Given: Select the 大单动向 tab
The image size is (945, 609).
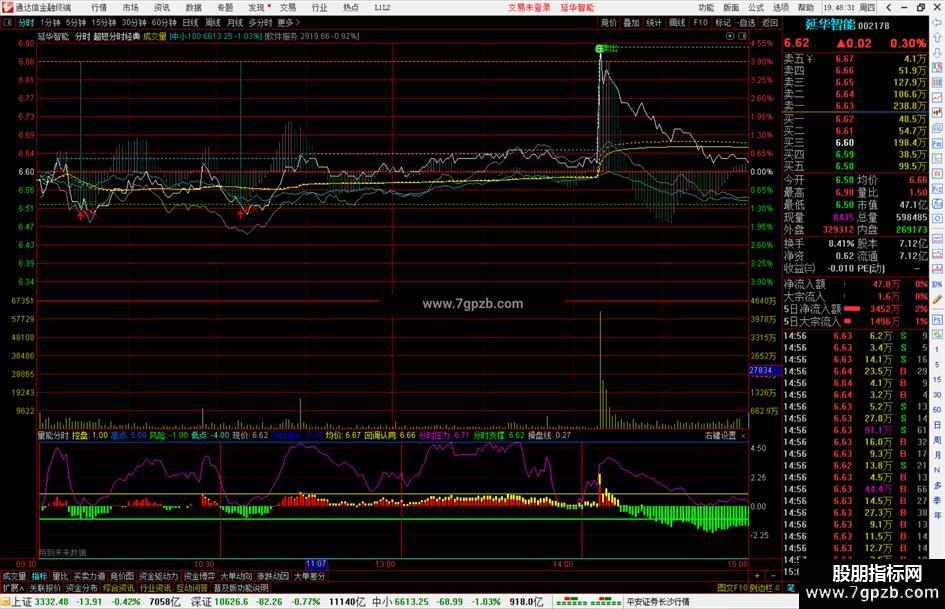Looking at the screenshot, I should 236,576.
